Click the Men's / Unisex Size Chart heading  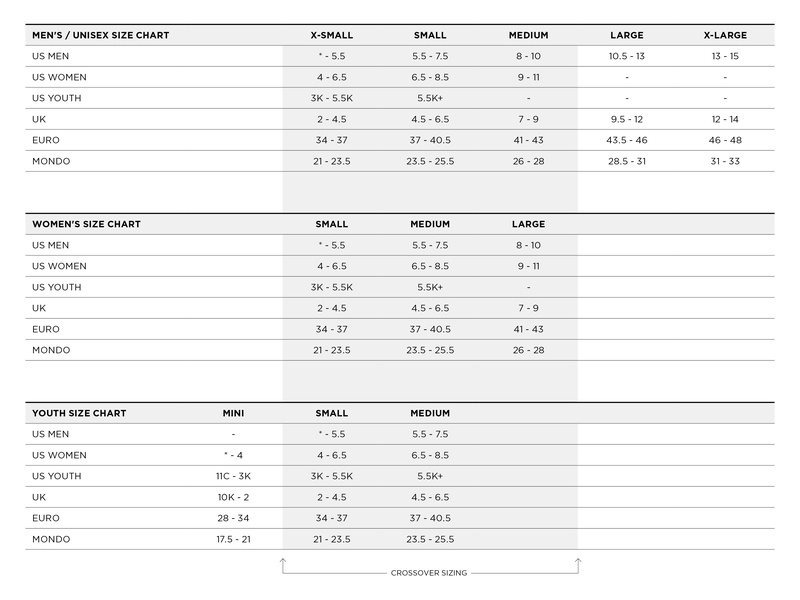click(x=101, y=35)
